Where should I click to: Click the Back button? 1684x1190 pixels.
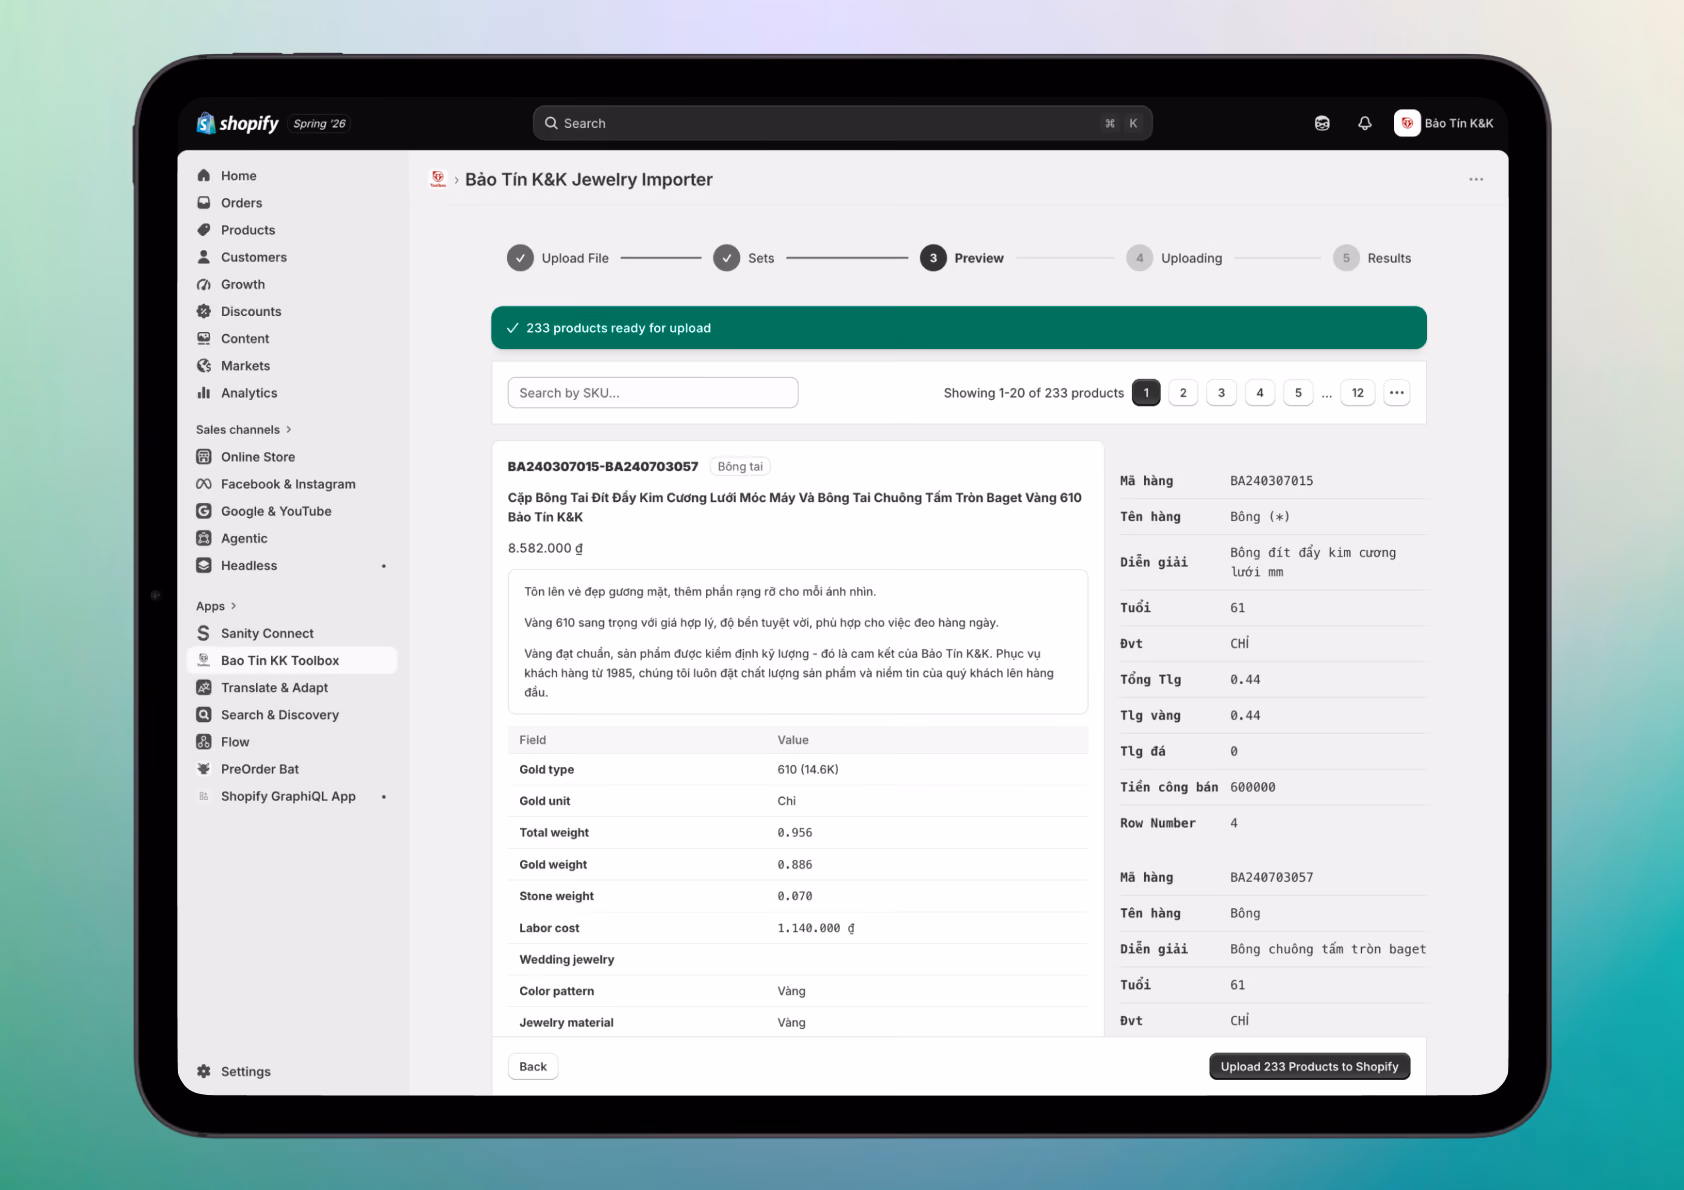tap(533, 1067)
